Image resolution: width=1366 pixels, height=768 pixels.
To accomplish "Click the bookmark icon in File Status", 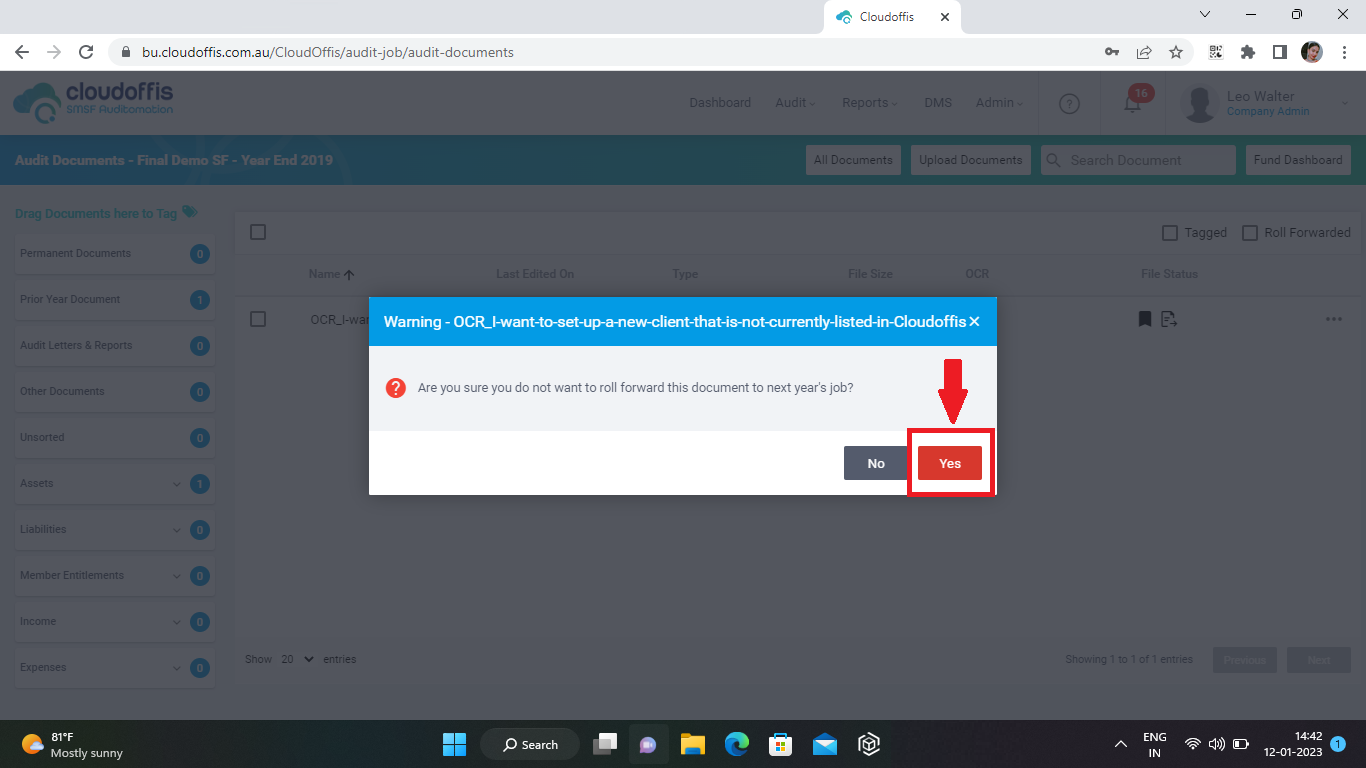I will tap(1145, 319).
